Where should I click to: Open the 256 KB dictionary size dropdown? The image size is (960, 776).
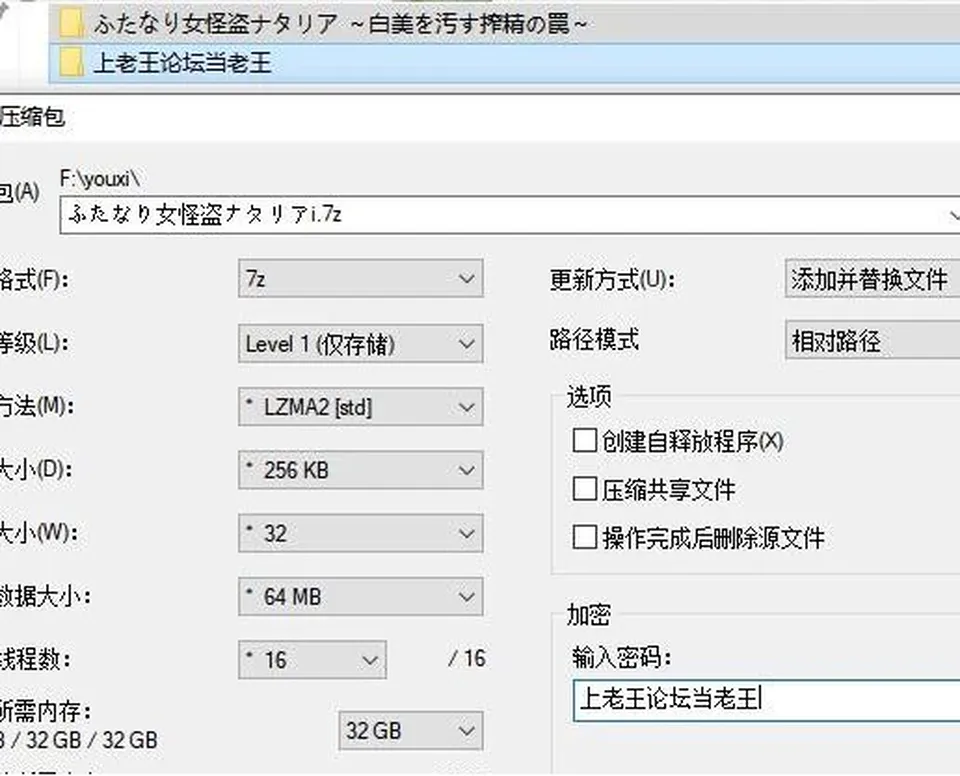tap(361, 470)
